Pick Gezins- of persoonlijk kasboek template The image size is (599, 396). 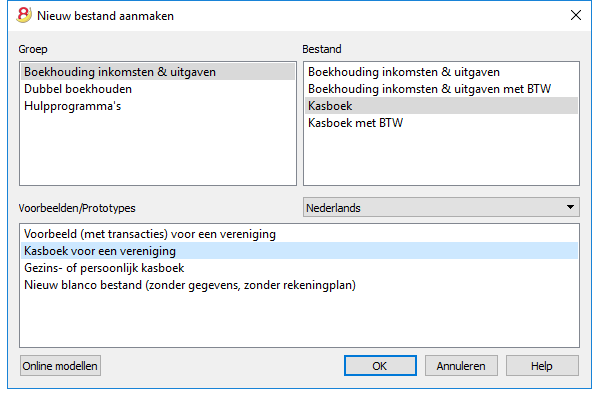point(300,268)
